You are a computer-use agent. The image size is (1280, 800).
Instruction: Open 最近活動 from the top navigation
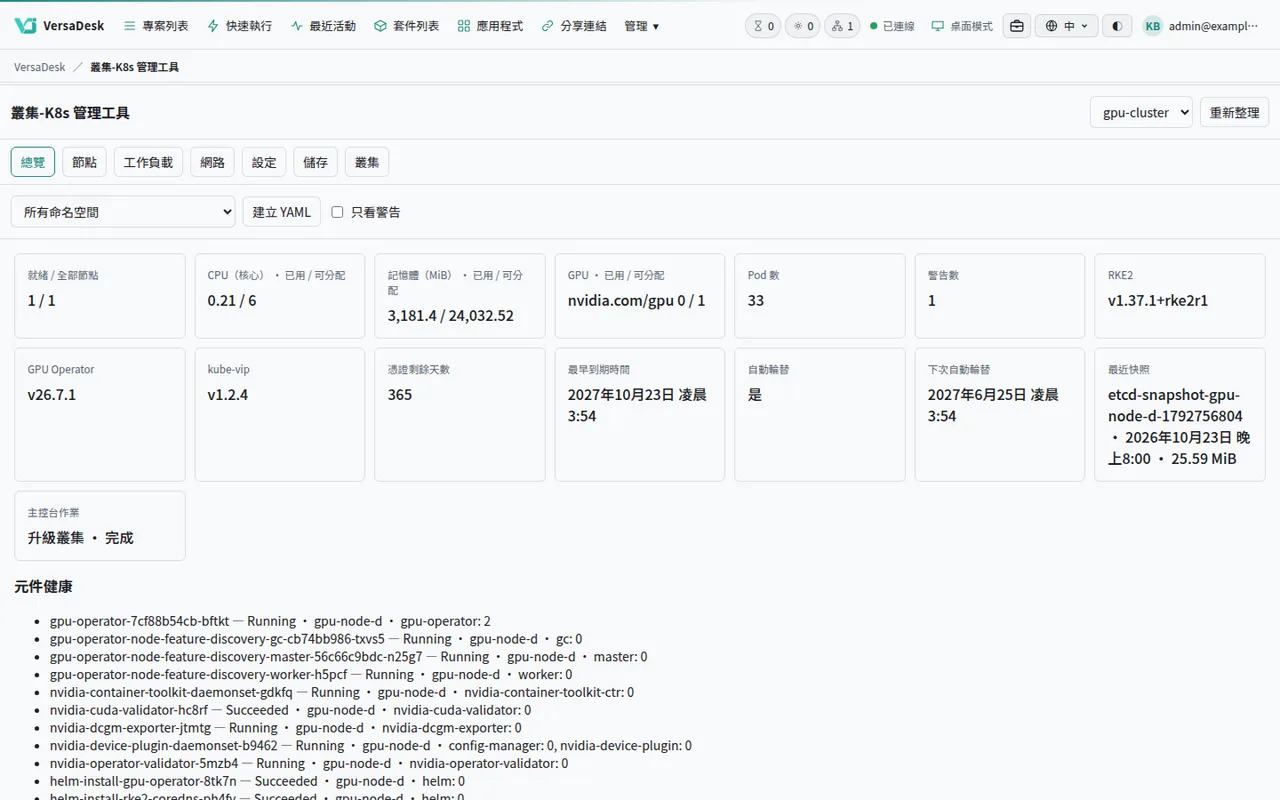click(323, 26)
